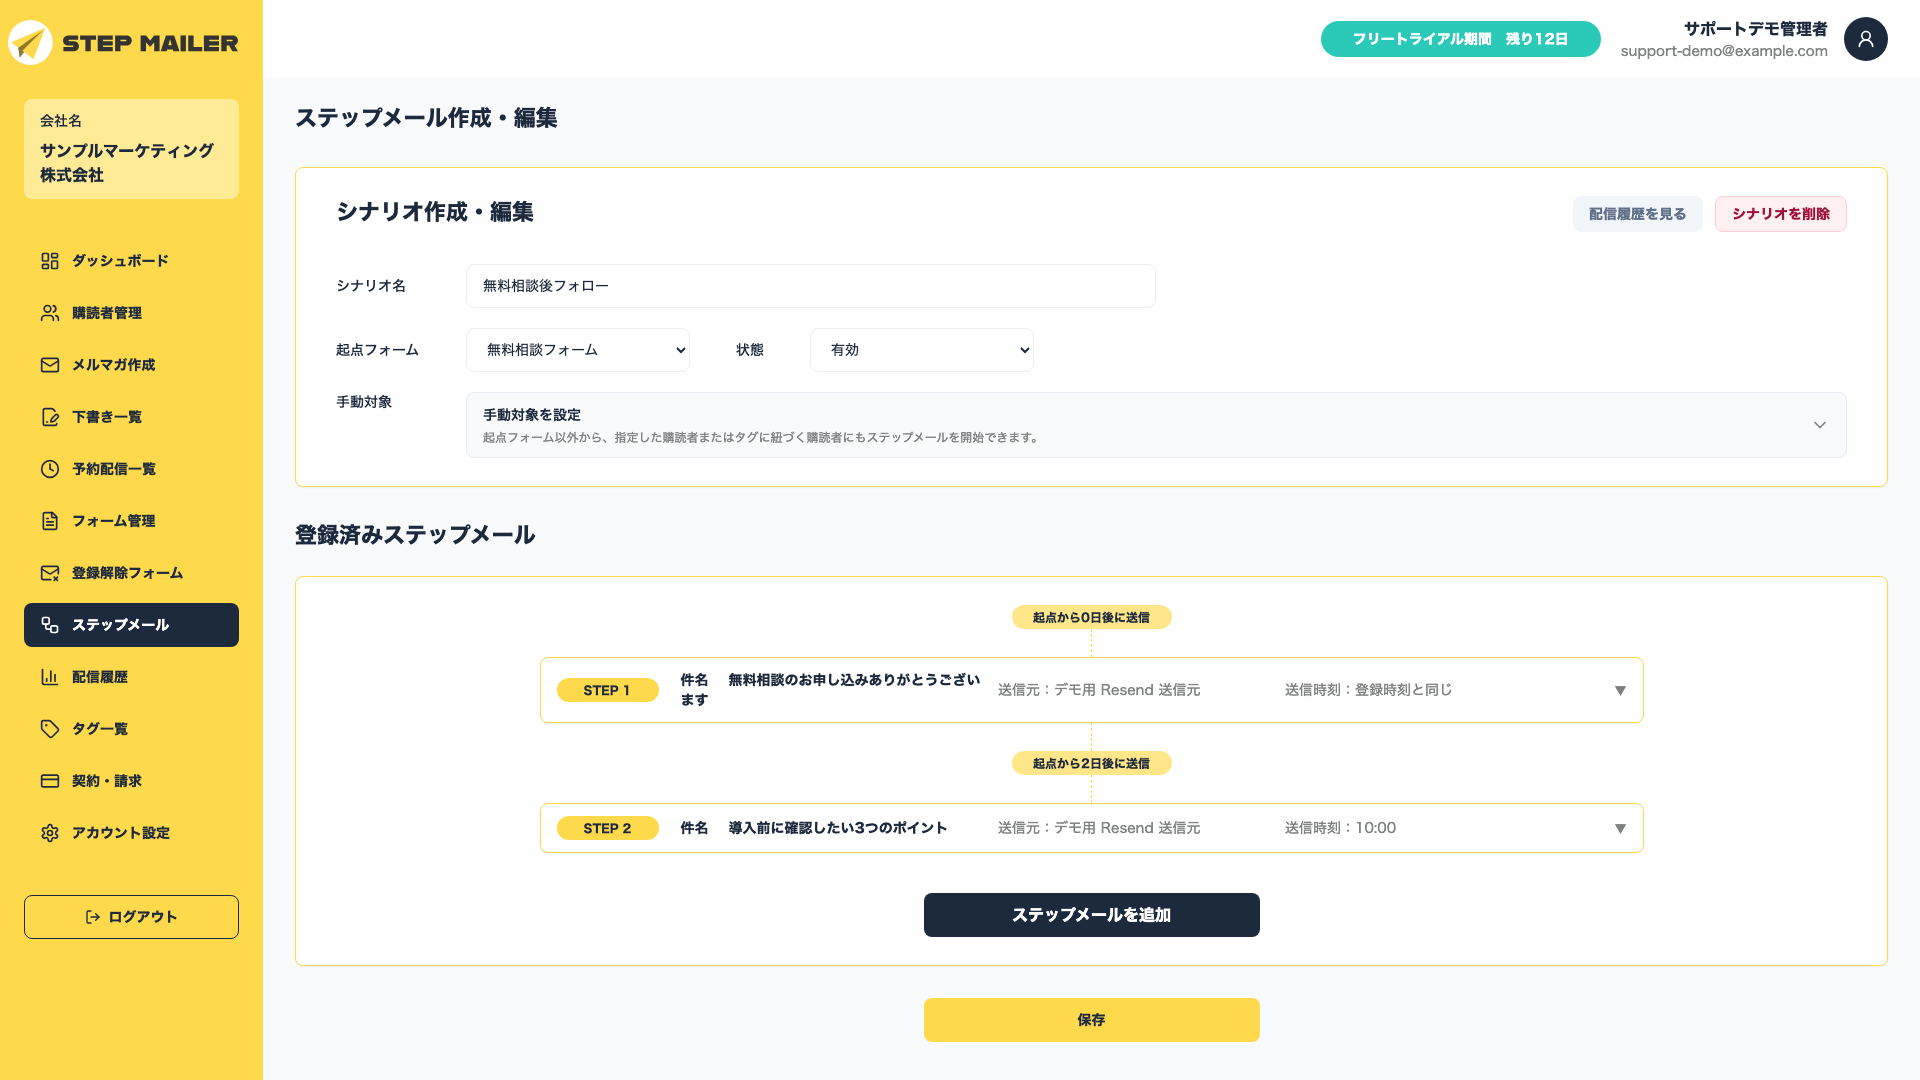The height and width of the screenshot is (1080, 1920).
Task: Open フォーム管理 in sidebar
Action: pyautogui.click(x=131, y=521)
